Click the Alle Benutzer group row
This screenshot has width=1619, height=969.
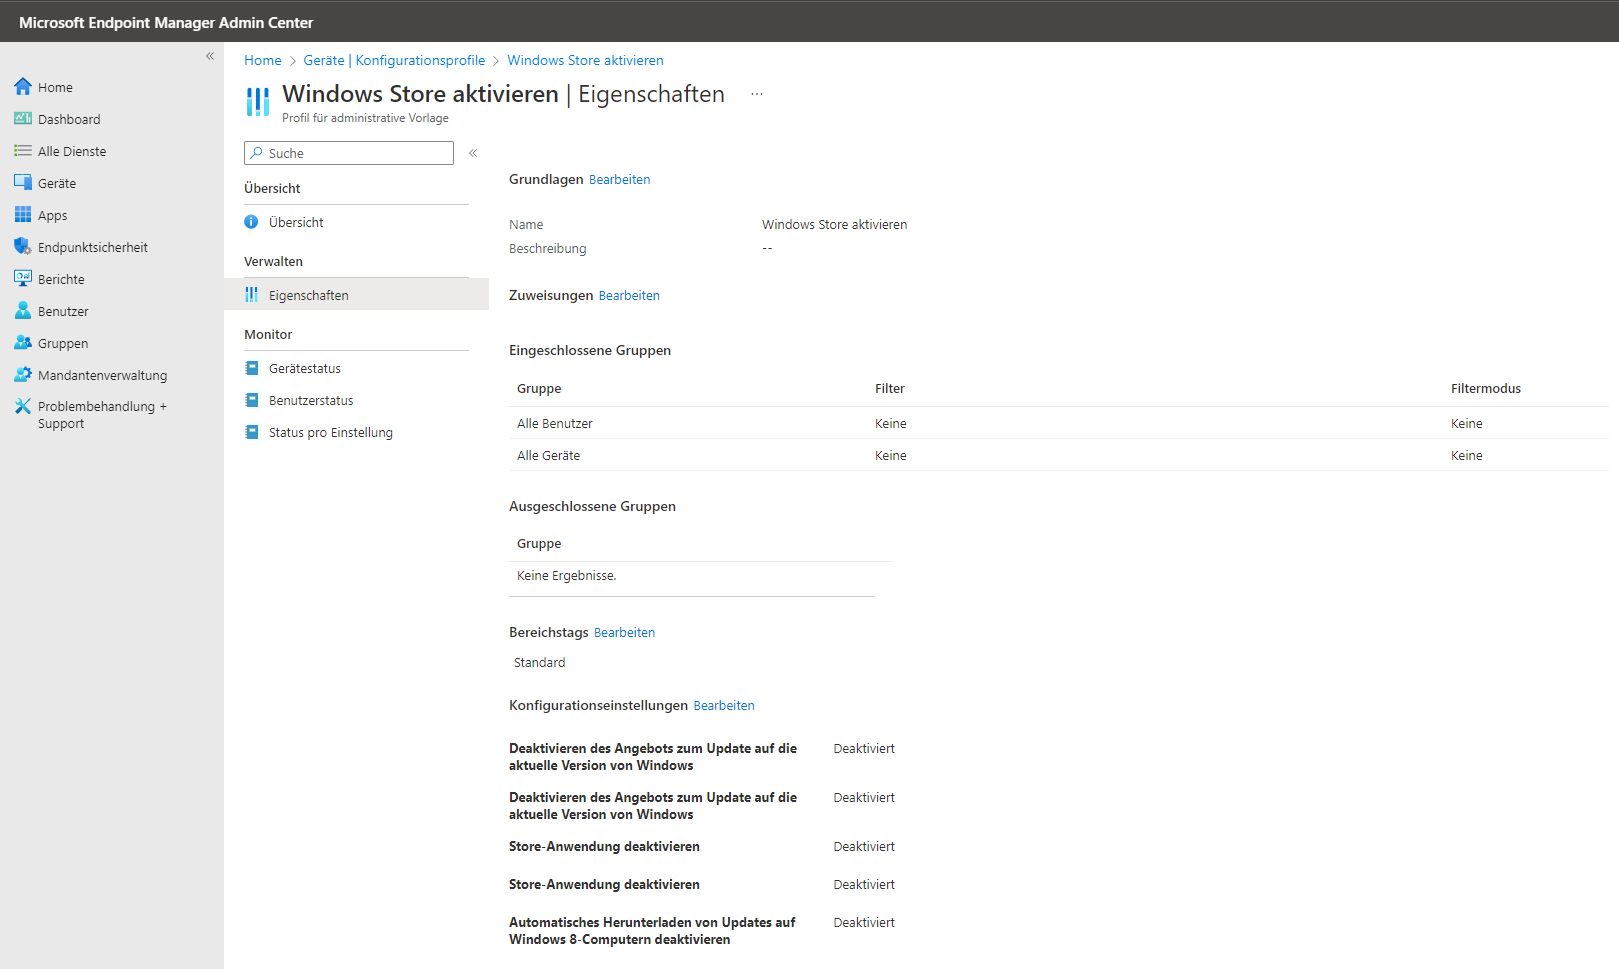1059,423
